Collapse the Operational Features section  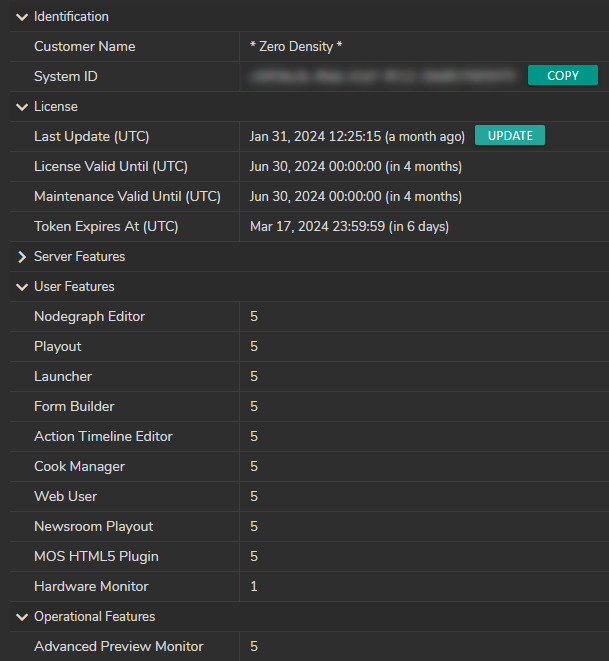click(x=22, y=617)
